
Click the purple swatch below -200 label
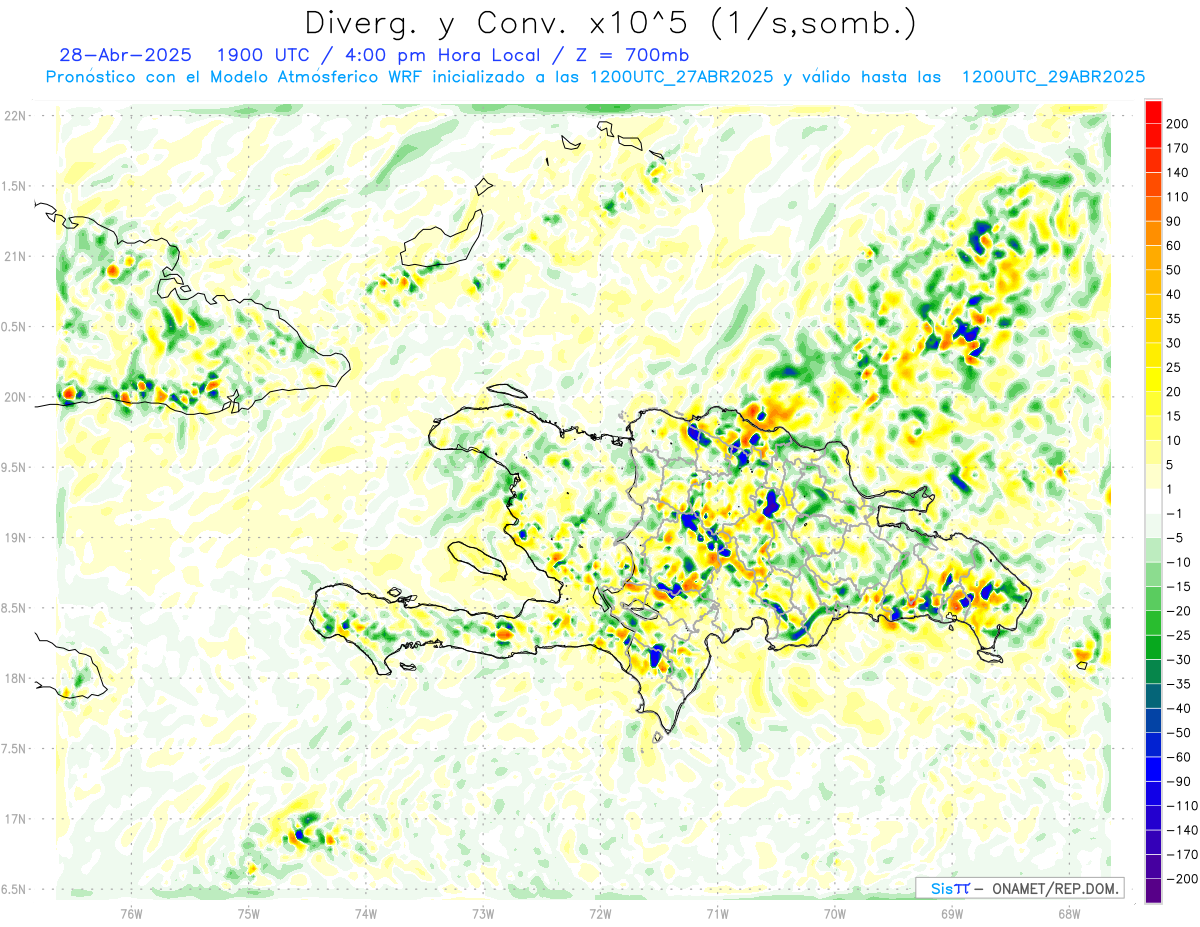1153,891
